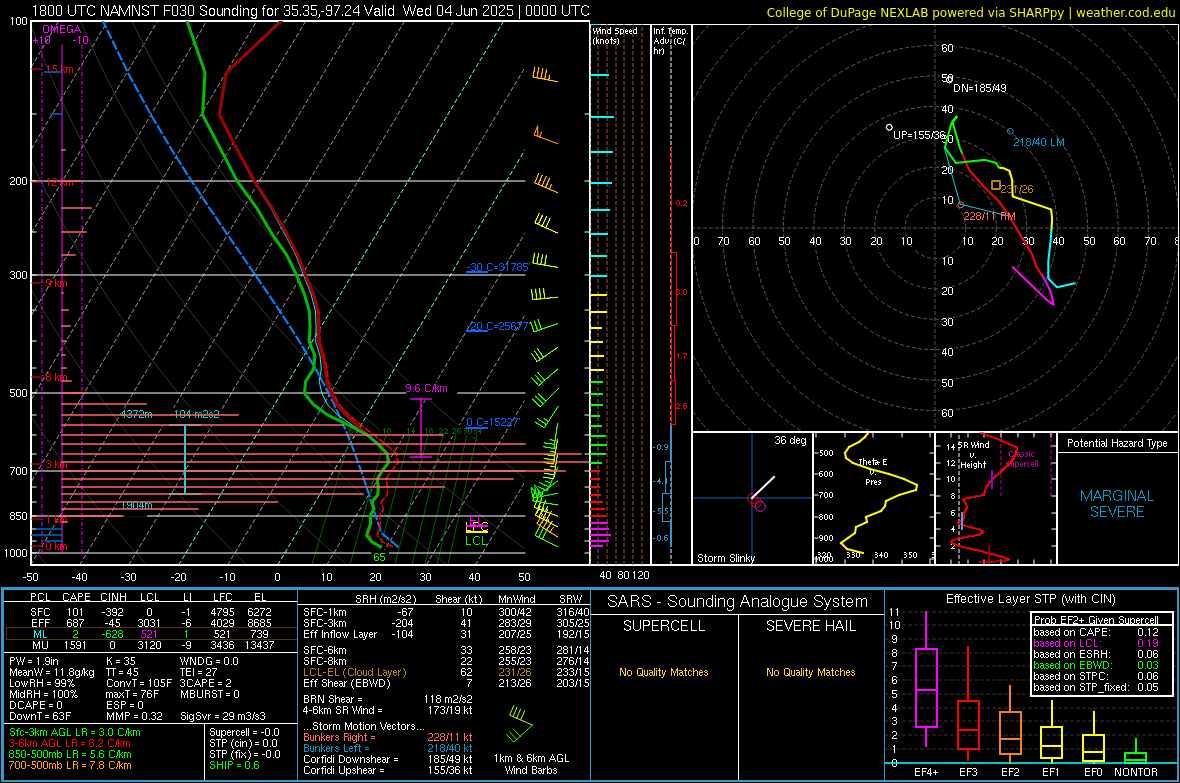Viewport: 1180px width, 783px height.
Task: Click the green 65 surface dewpoint value
Action: coord(379,557)
